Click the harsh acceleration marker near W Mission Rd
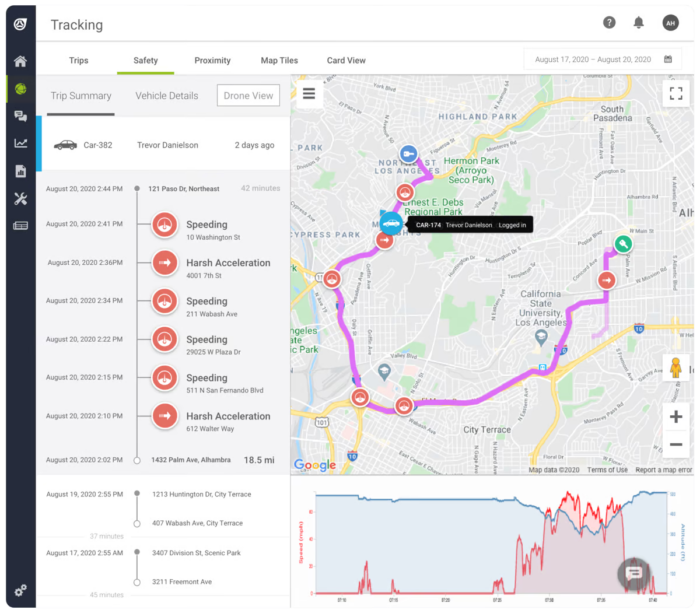The image size is (700, 613). [x=606, y=280]
